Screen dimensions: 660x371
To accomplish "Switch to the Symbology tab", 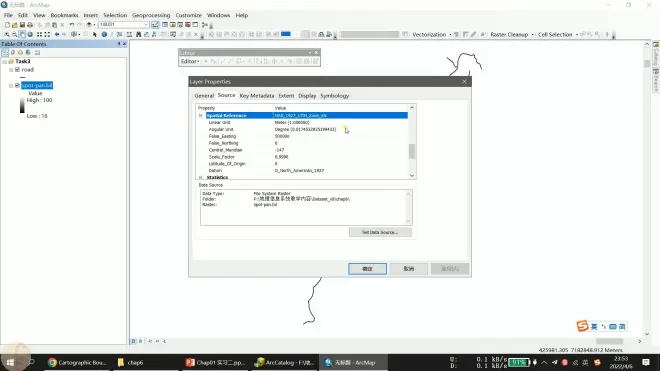I will pos(335,96).
